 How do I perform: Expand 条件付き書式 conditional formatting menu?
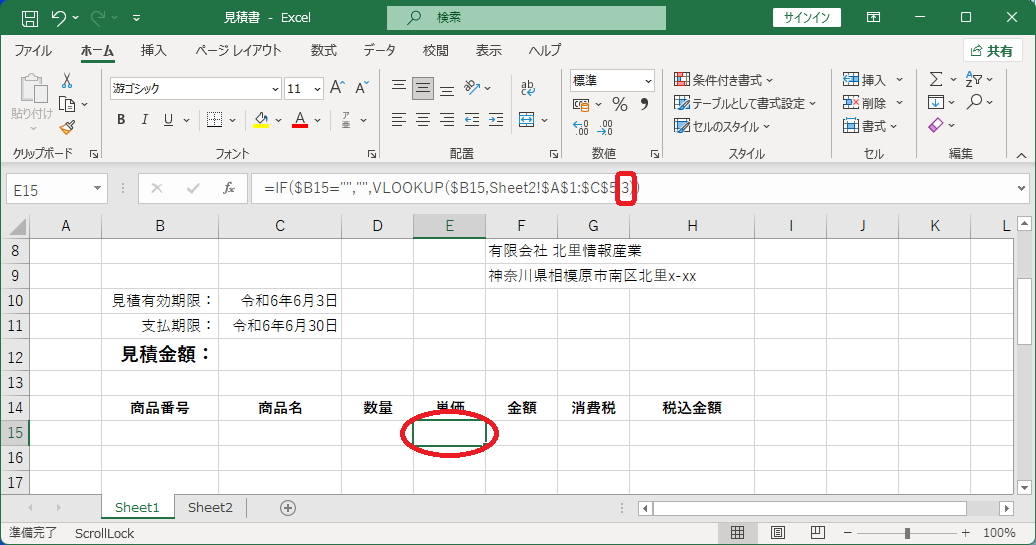point(723,80)
